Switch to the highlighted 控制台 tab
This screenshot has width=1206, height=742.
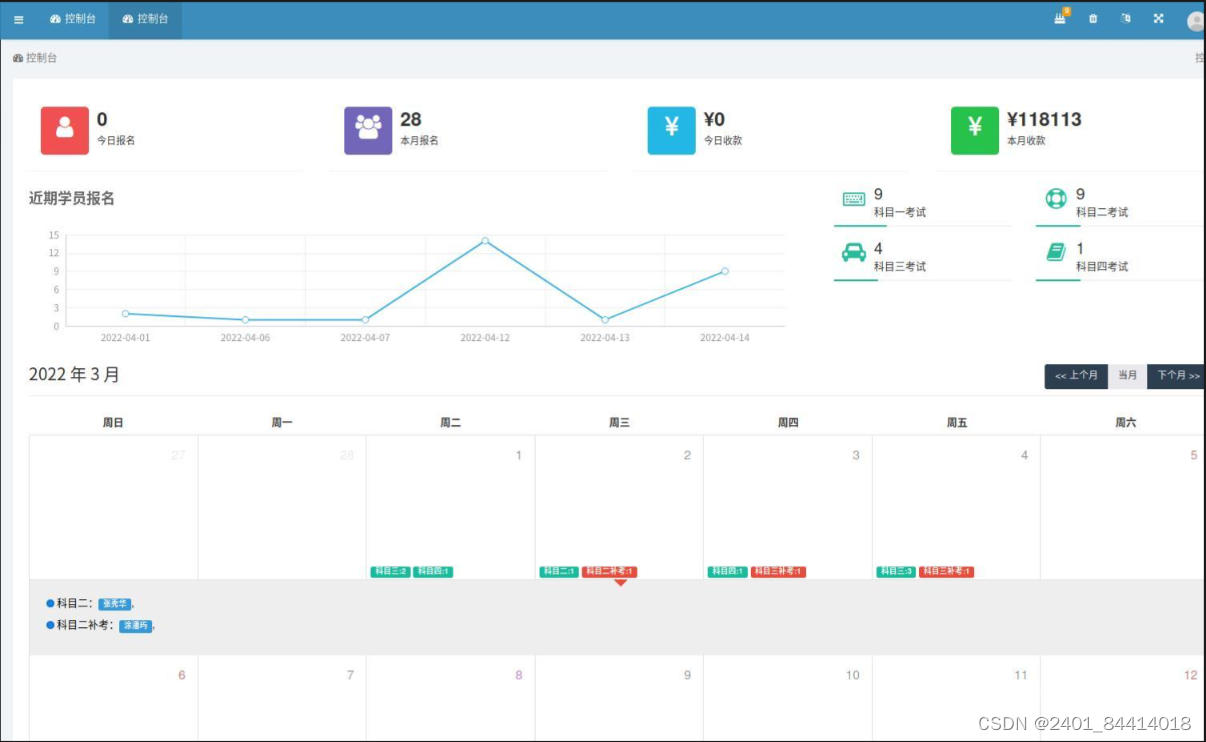click(x=145, y=19)
